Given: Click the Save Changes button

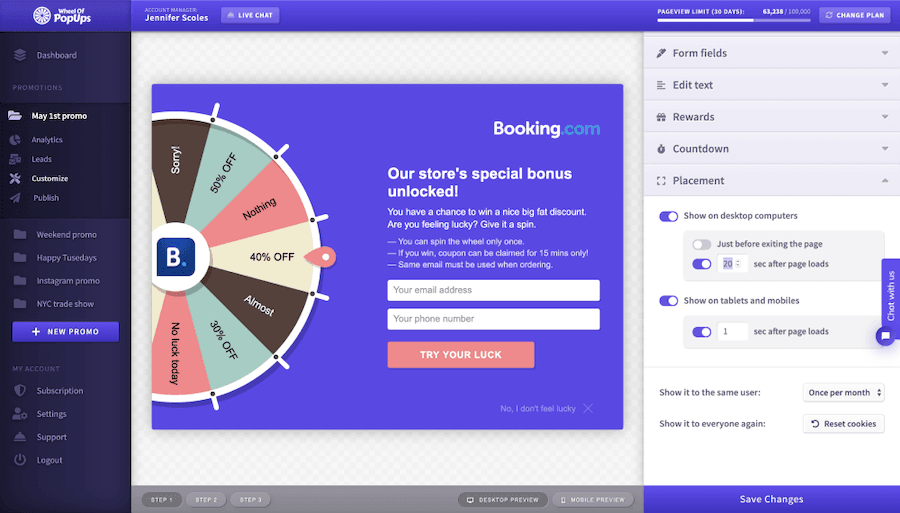Looking at the screenshot, I should [x=771, y=499].
